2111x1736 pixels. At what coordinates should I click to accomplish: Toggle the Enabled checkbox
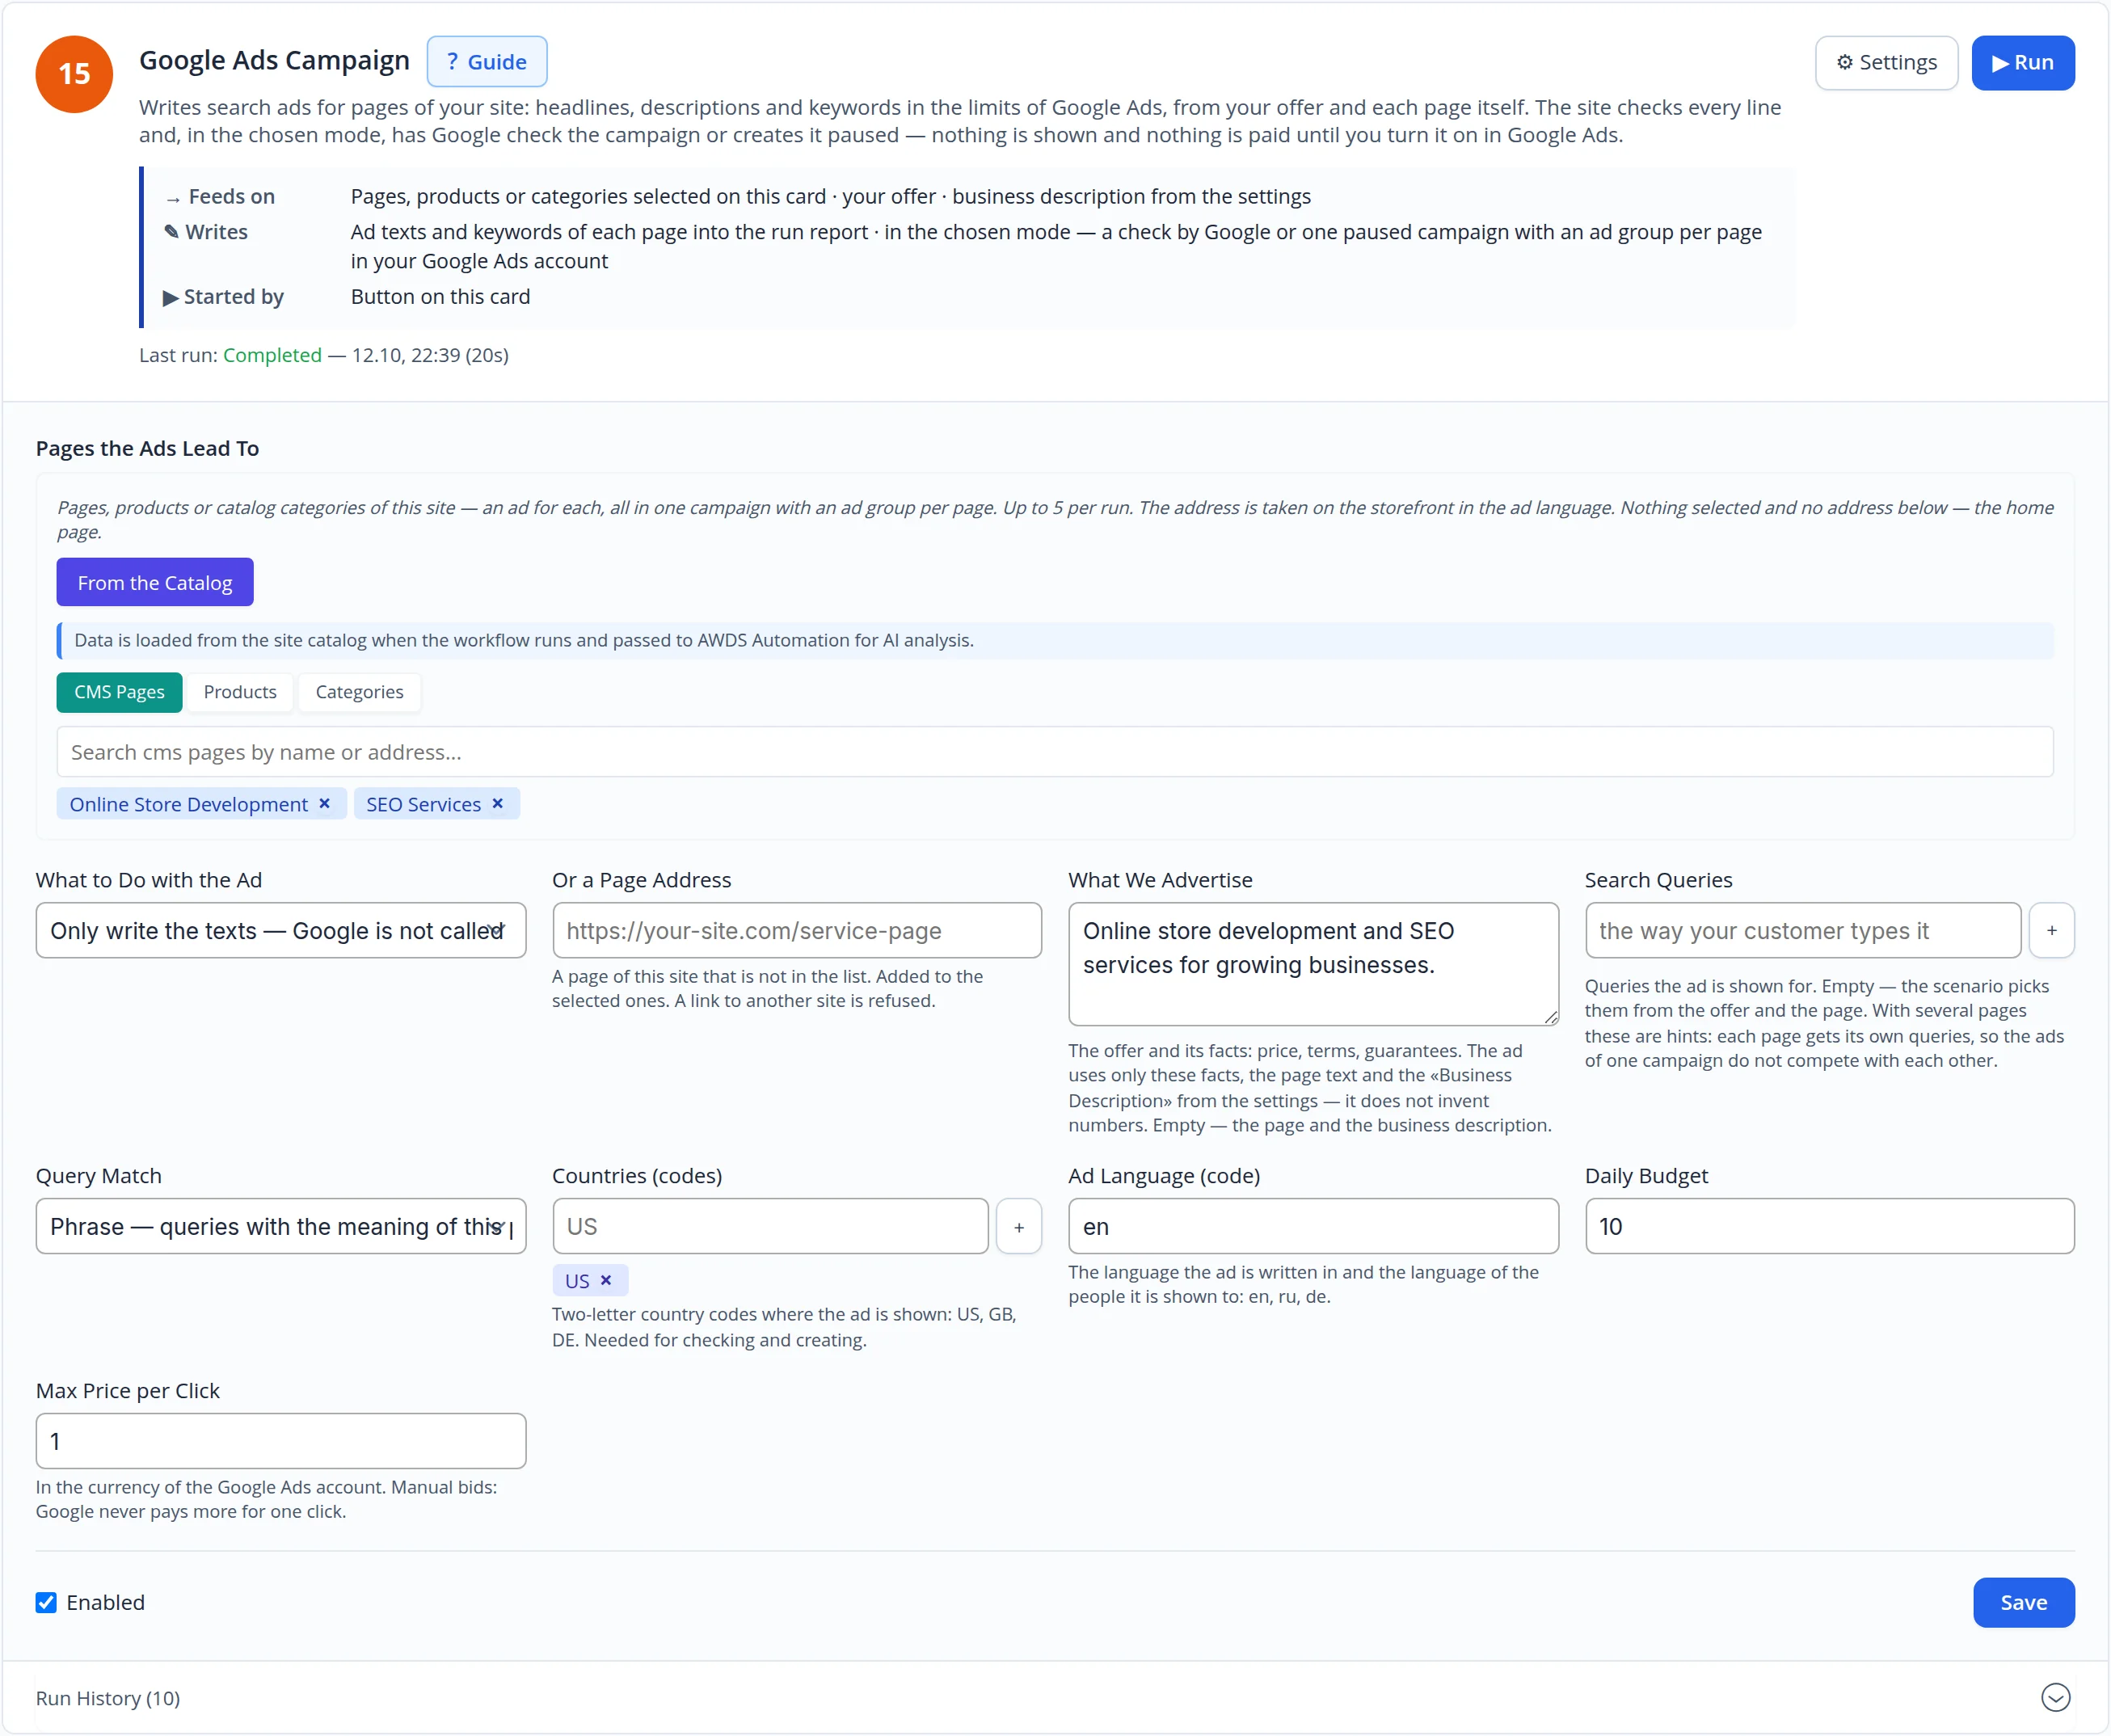pos(46,1602)
